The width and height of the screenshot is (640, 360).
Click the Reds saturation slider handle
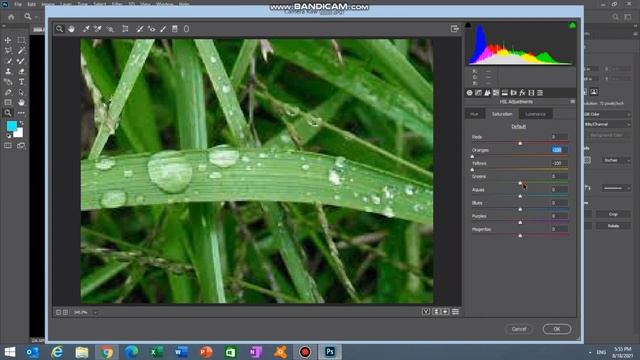(520, 143)
